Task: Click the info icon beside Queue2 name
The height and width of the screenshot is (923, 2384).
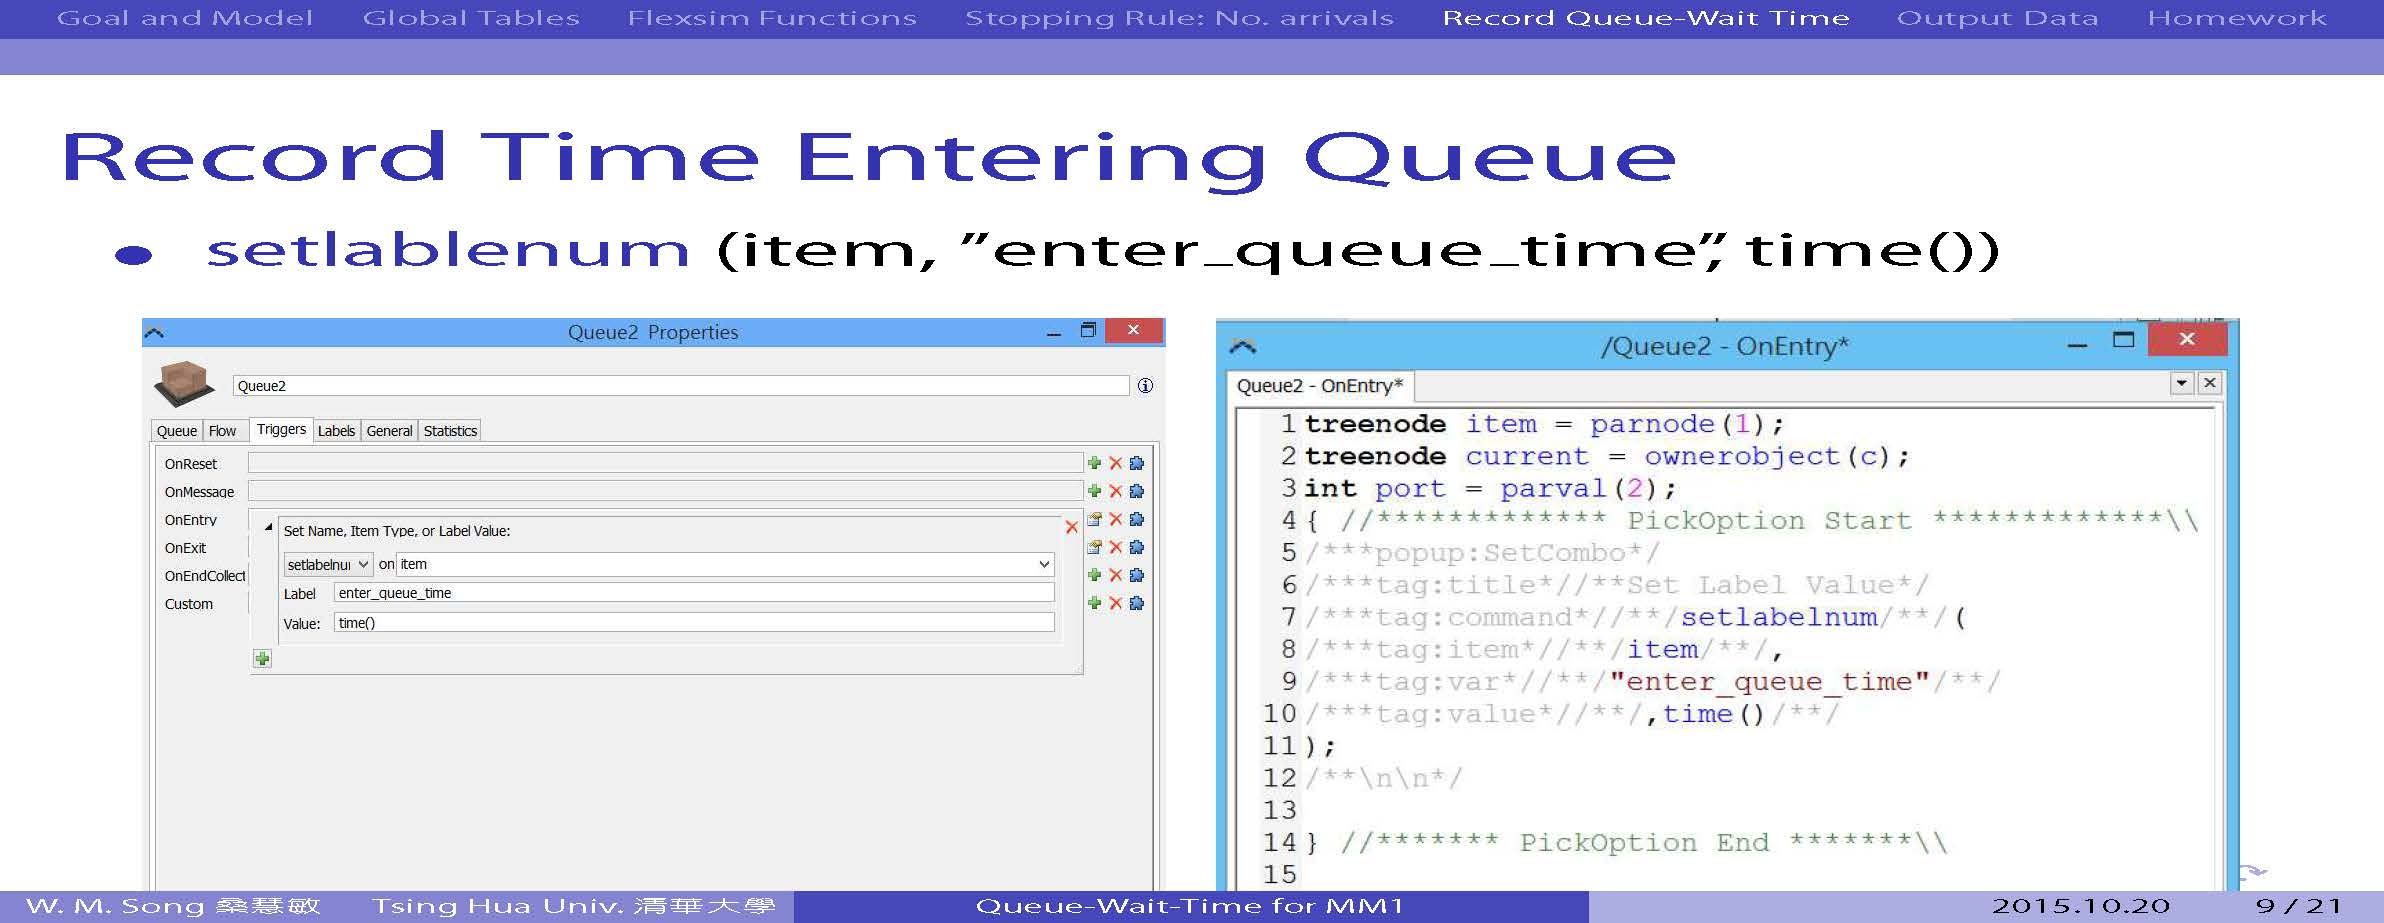Action: [x=1145, y=386]
